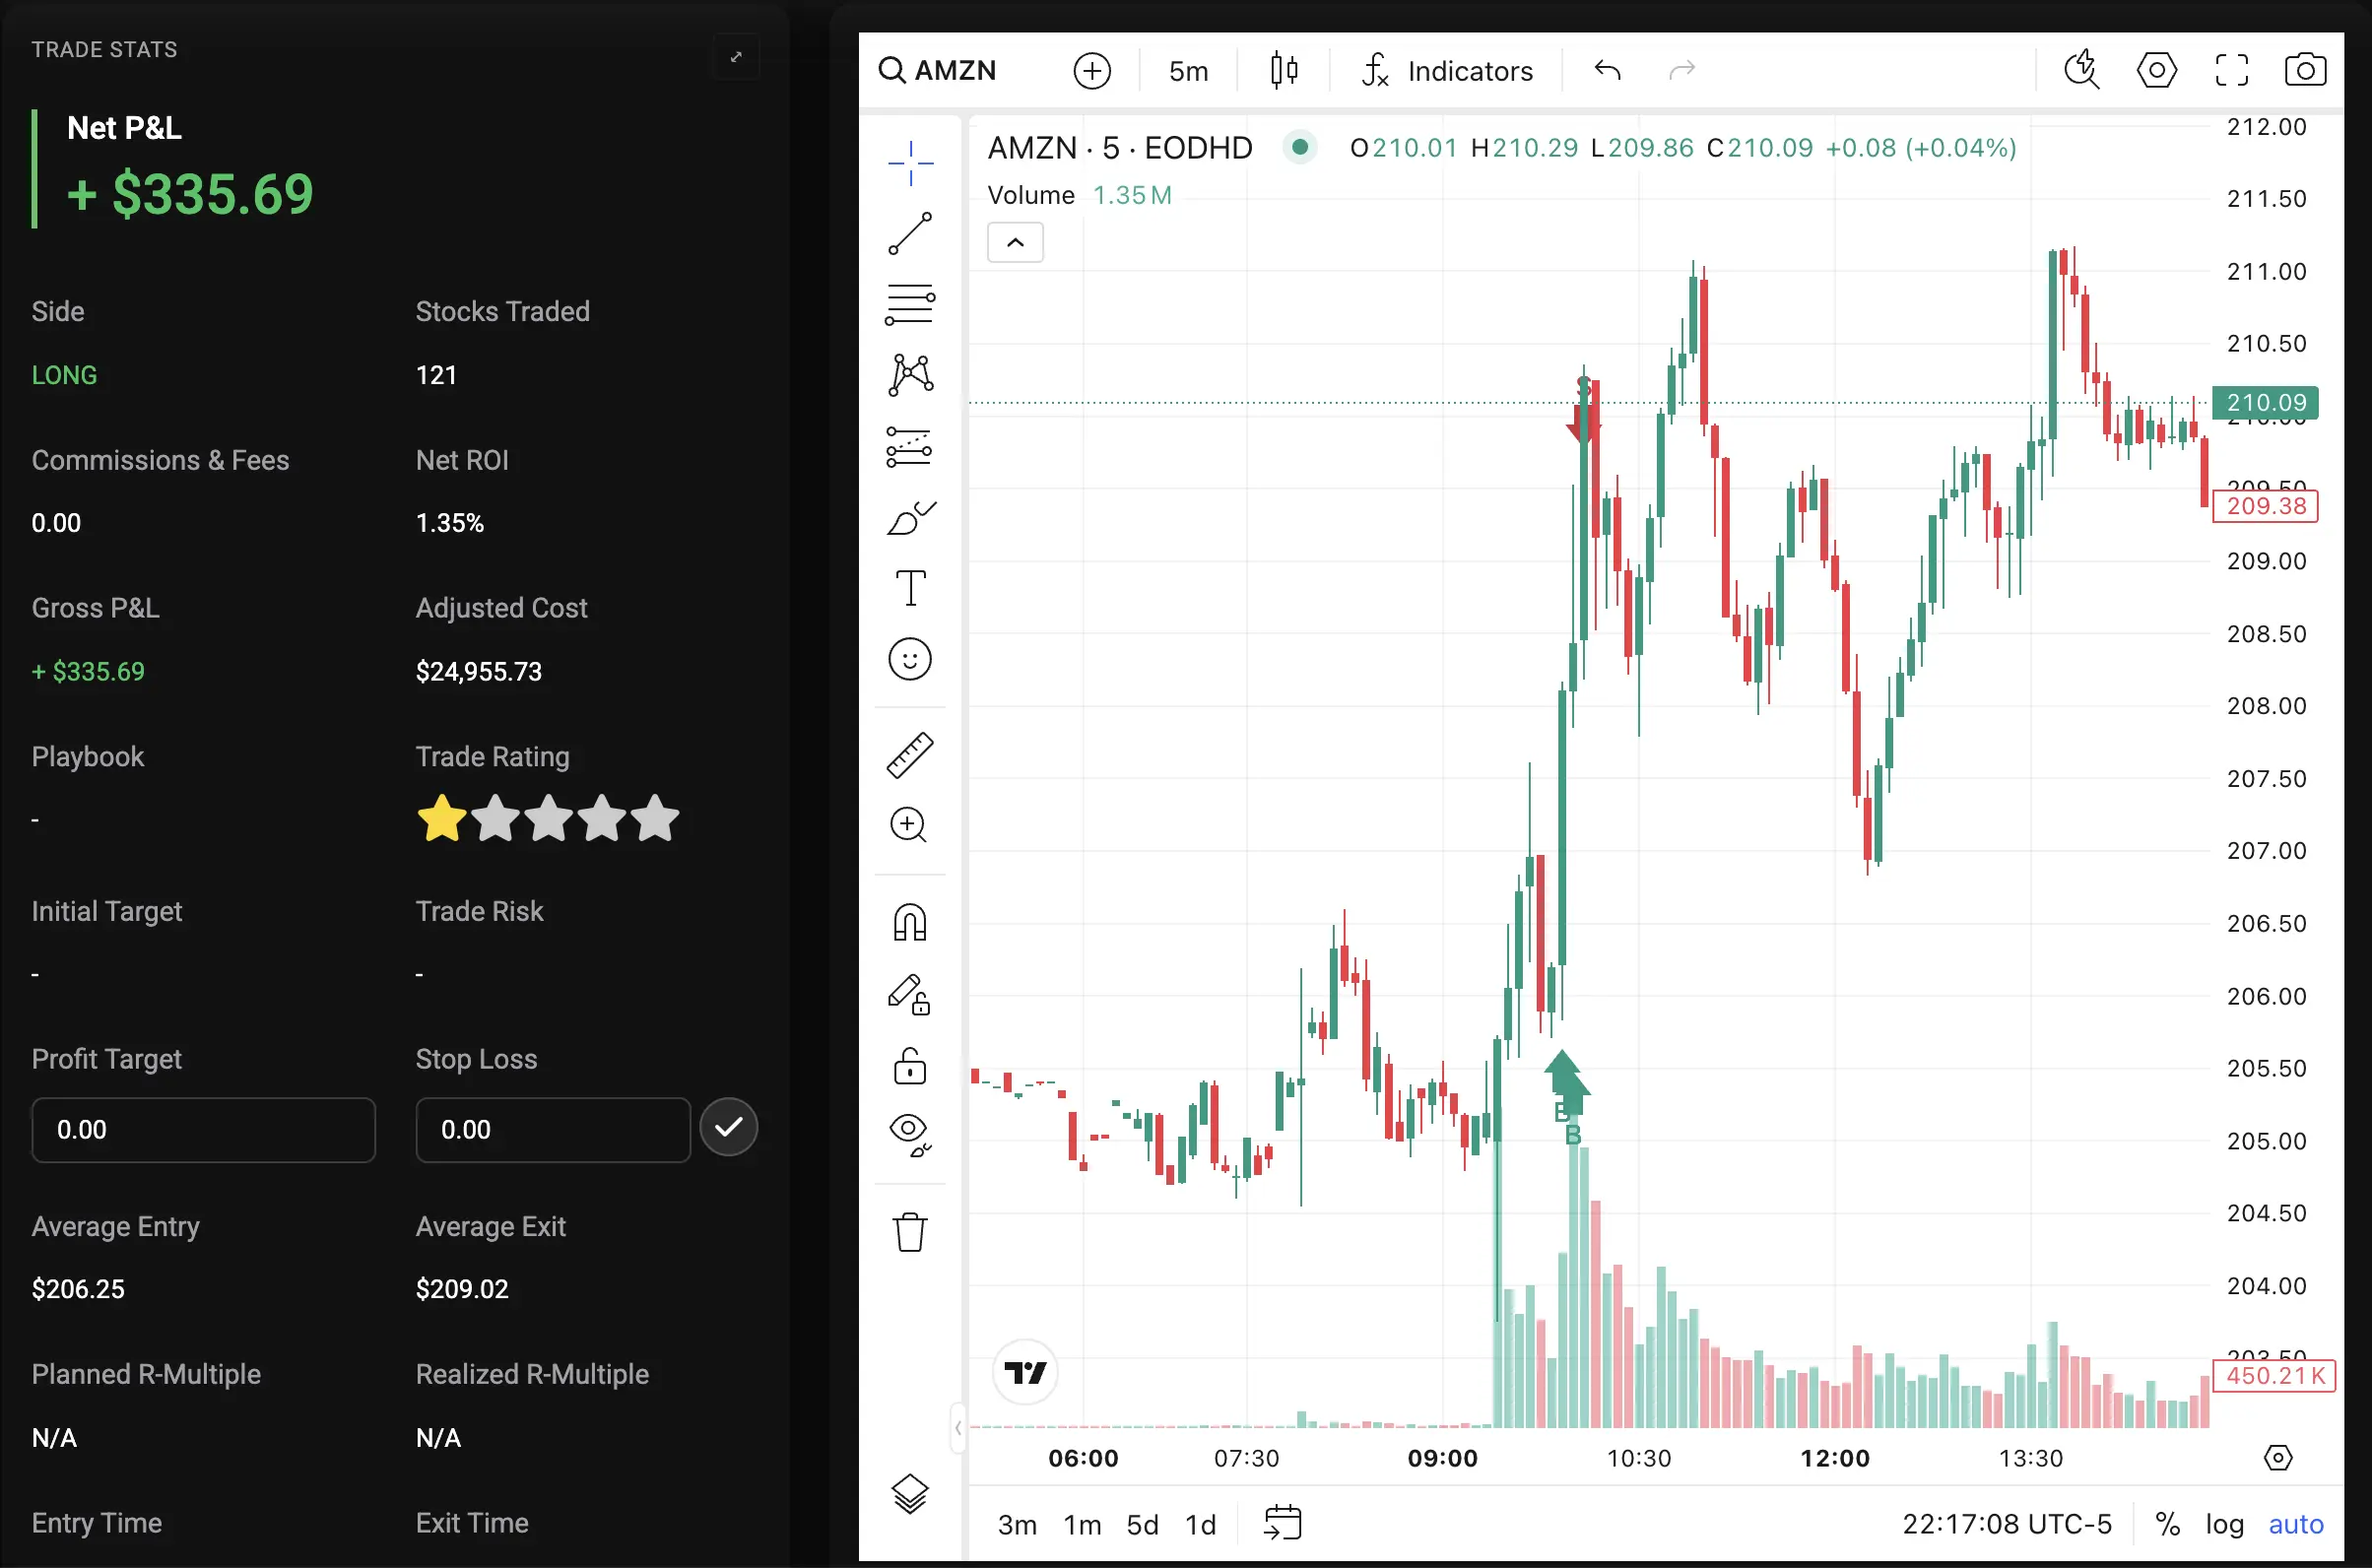Switch the chart range to 1d
The height and width of the screenshot is (1568, 2372).
[1200, 1523]
